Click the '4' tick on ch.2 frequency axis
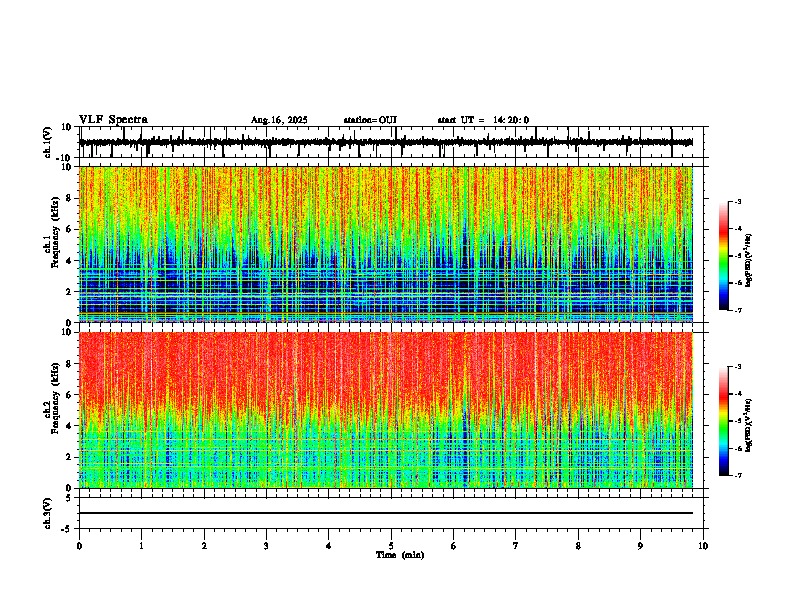The image size is (792, 612). click(69, 426)
